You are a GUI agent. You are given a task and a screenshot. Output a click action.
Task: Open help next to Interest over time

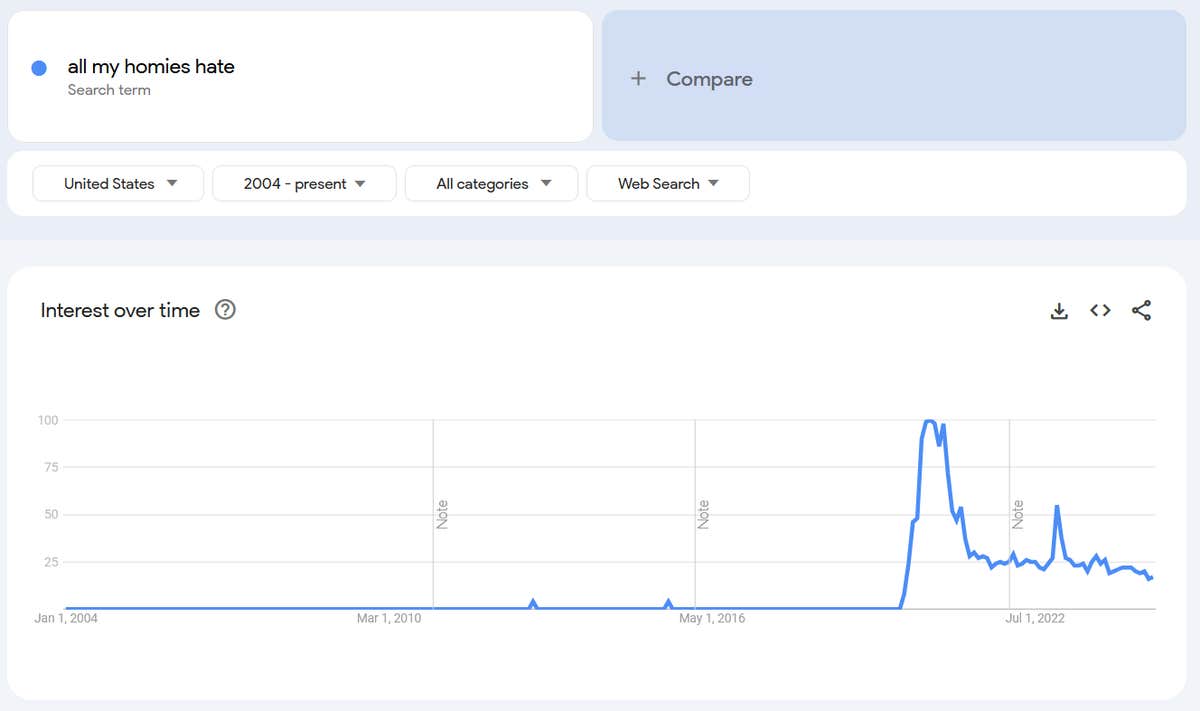226,310
